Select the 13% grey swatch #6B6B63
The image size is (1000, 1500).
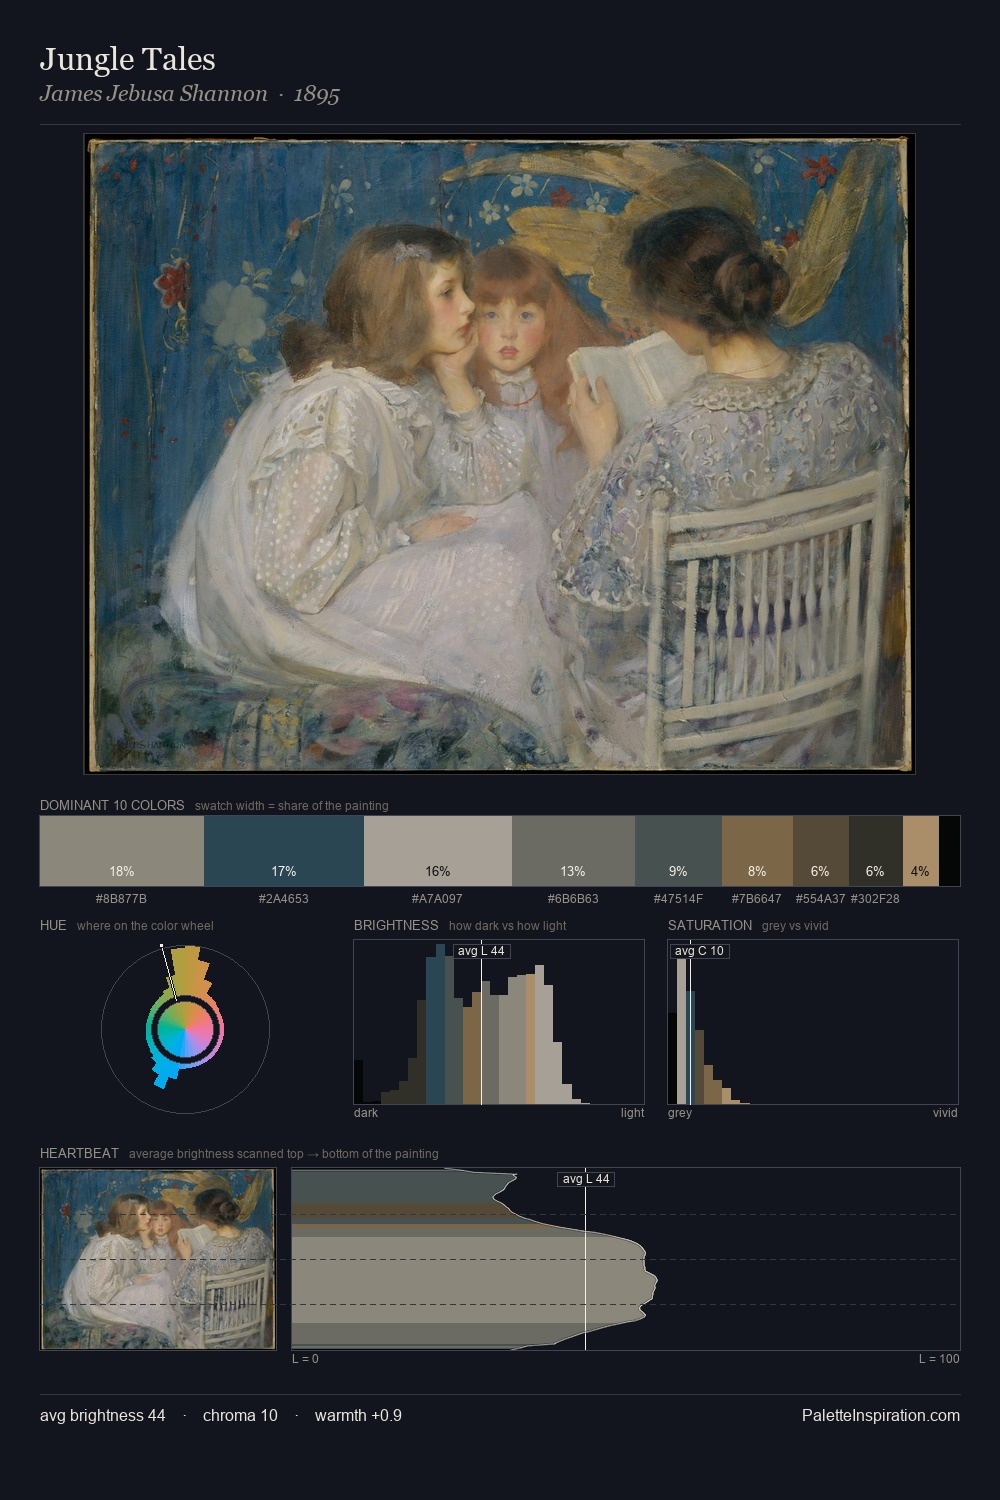point(573,851)
